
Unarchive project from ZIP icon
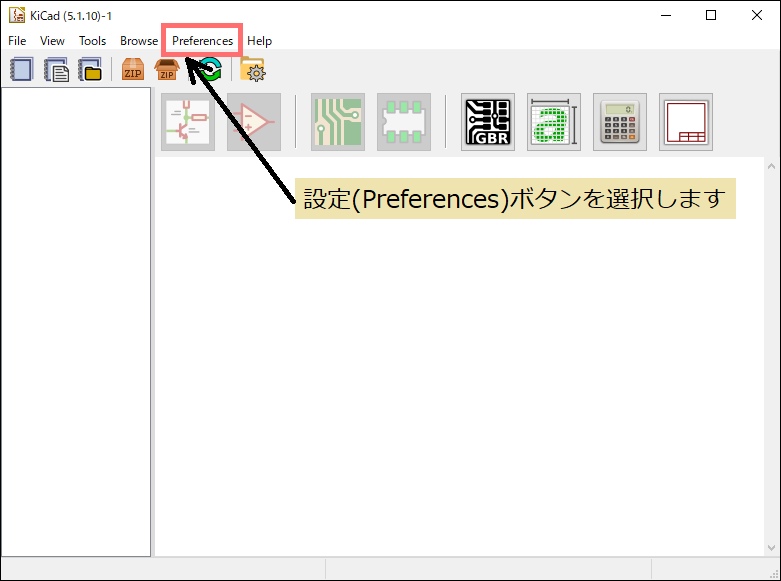[167, 69]
